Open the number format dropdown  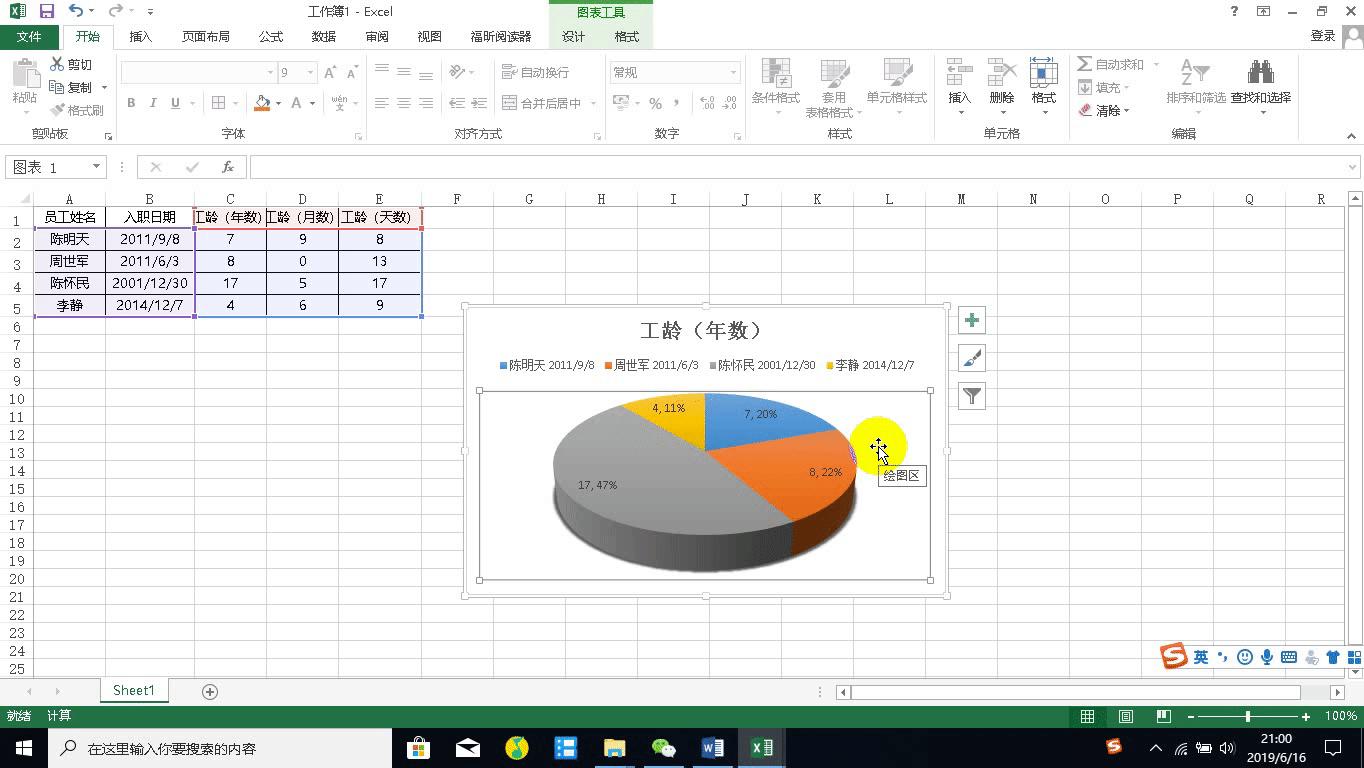733,73
